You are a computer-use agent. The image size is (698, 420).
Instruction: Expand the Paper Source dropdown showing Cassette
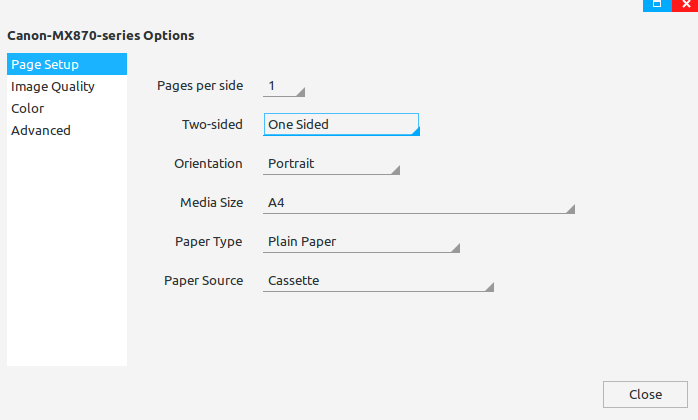(378, 281)
